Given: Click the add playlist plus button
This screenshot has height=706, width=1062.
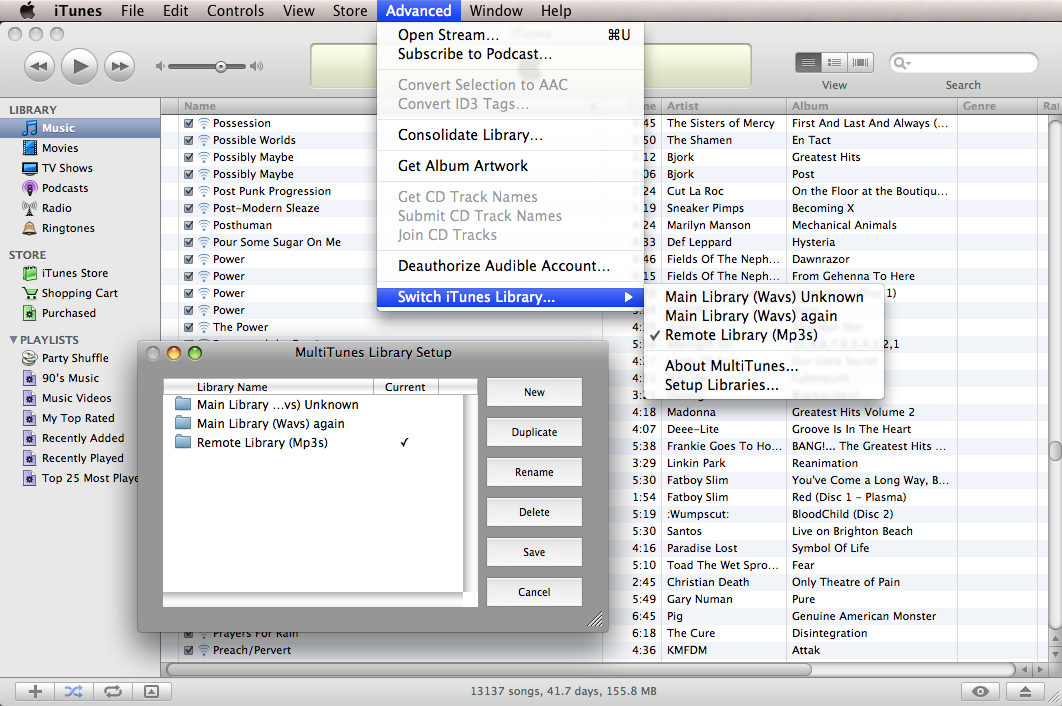Looking at the screenshot, I should [35, 691].
